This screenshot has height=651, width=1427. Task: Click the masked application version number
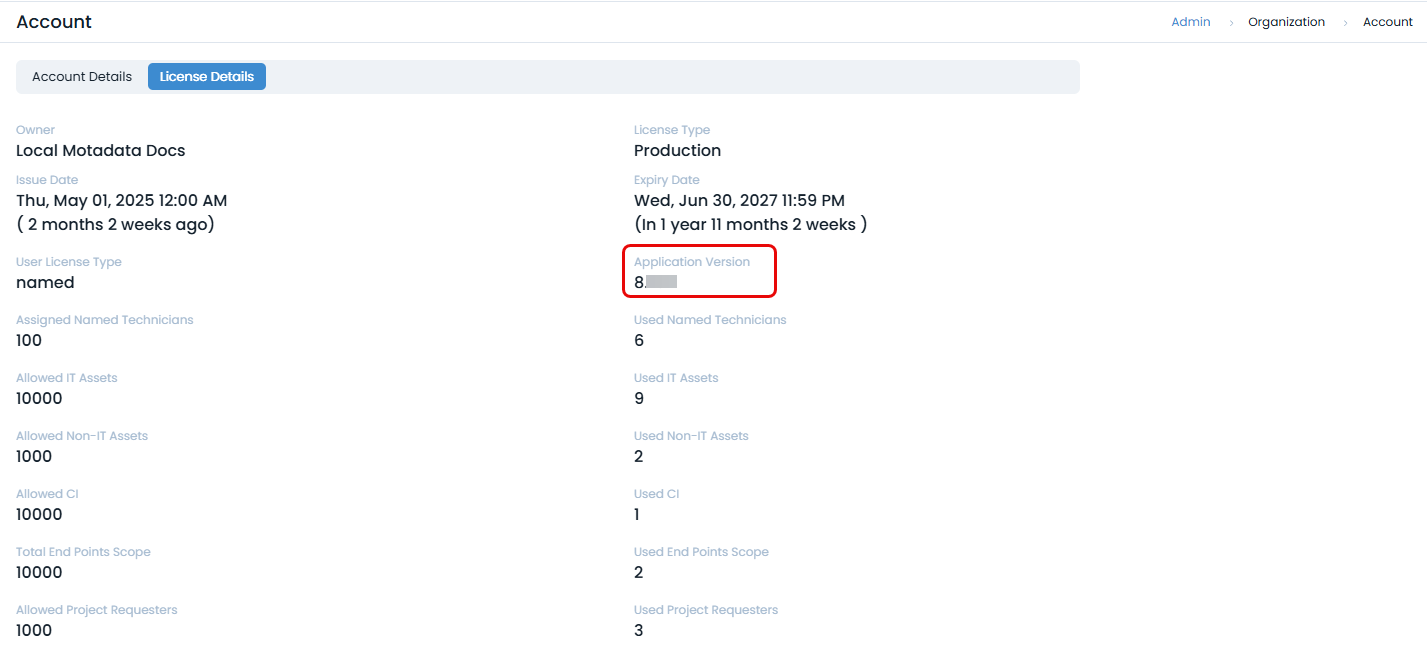coord(656,283)
